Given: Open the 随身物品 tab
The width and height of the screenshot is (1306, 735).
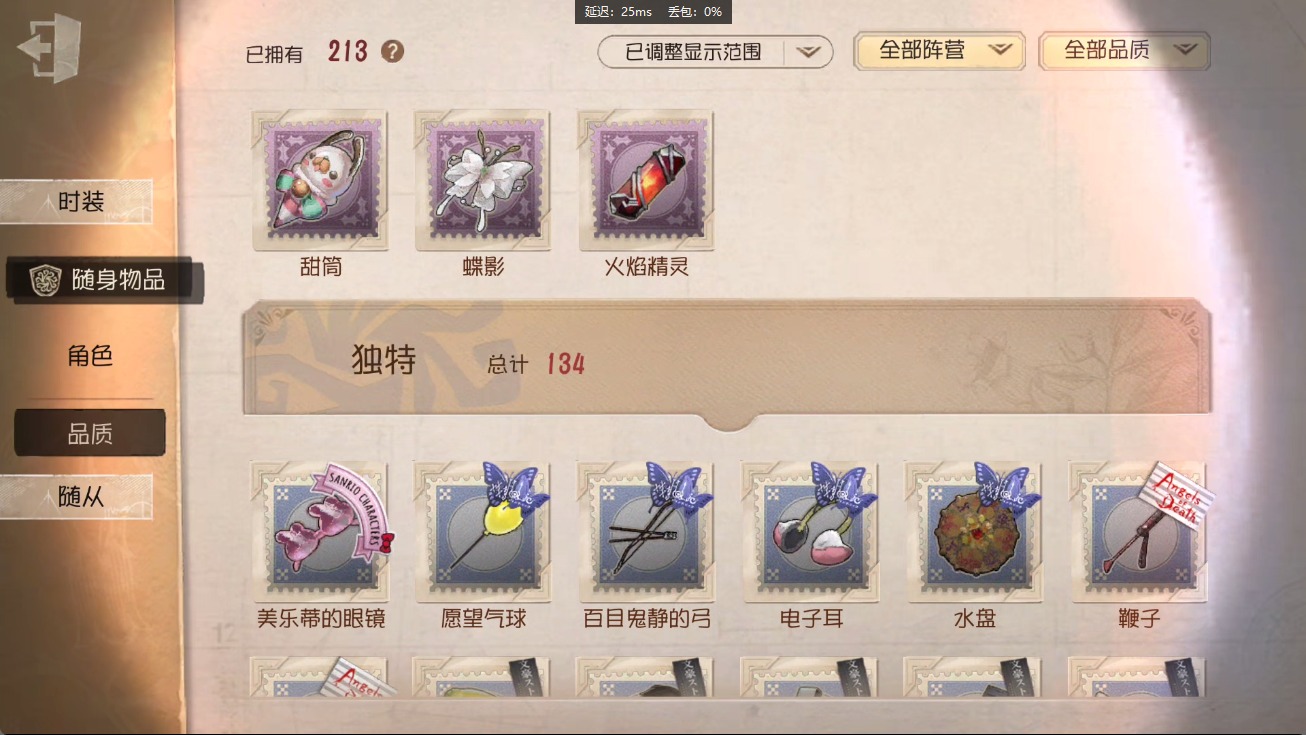Looking at the screenshot, I should [x=104, y=280].
